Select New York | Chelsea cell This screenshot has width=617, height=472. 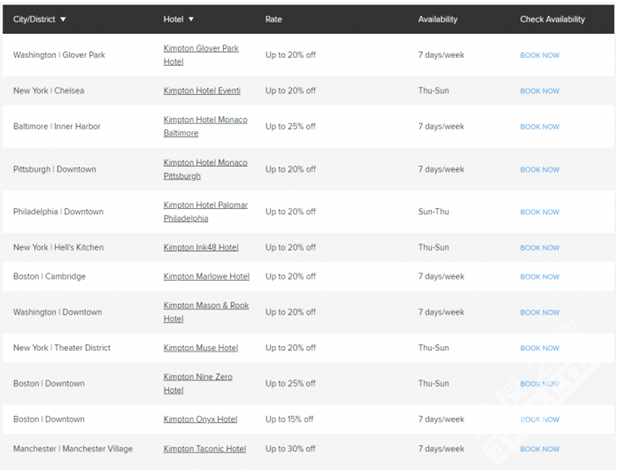pyautogui.click(x=49, y=91)
